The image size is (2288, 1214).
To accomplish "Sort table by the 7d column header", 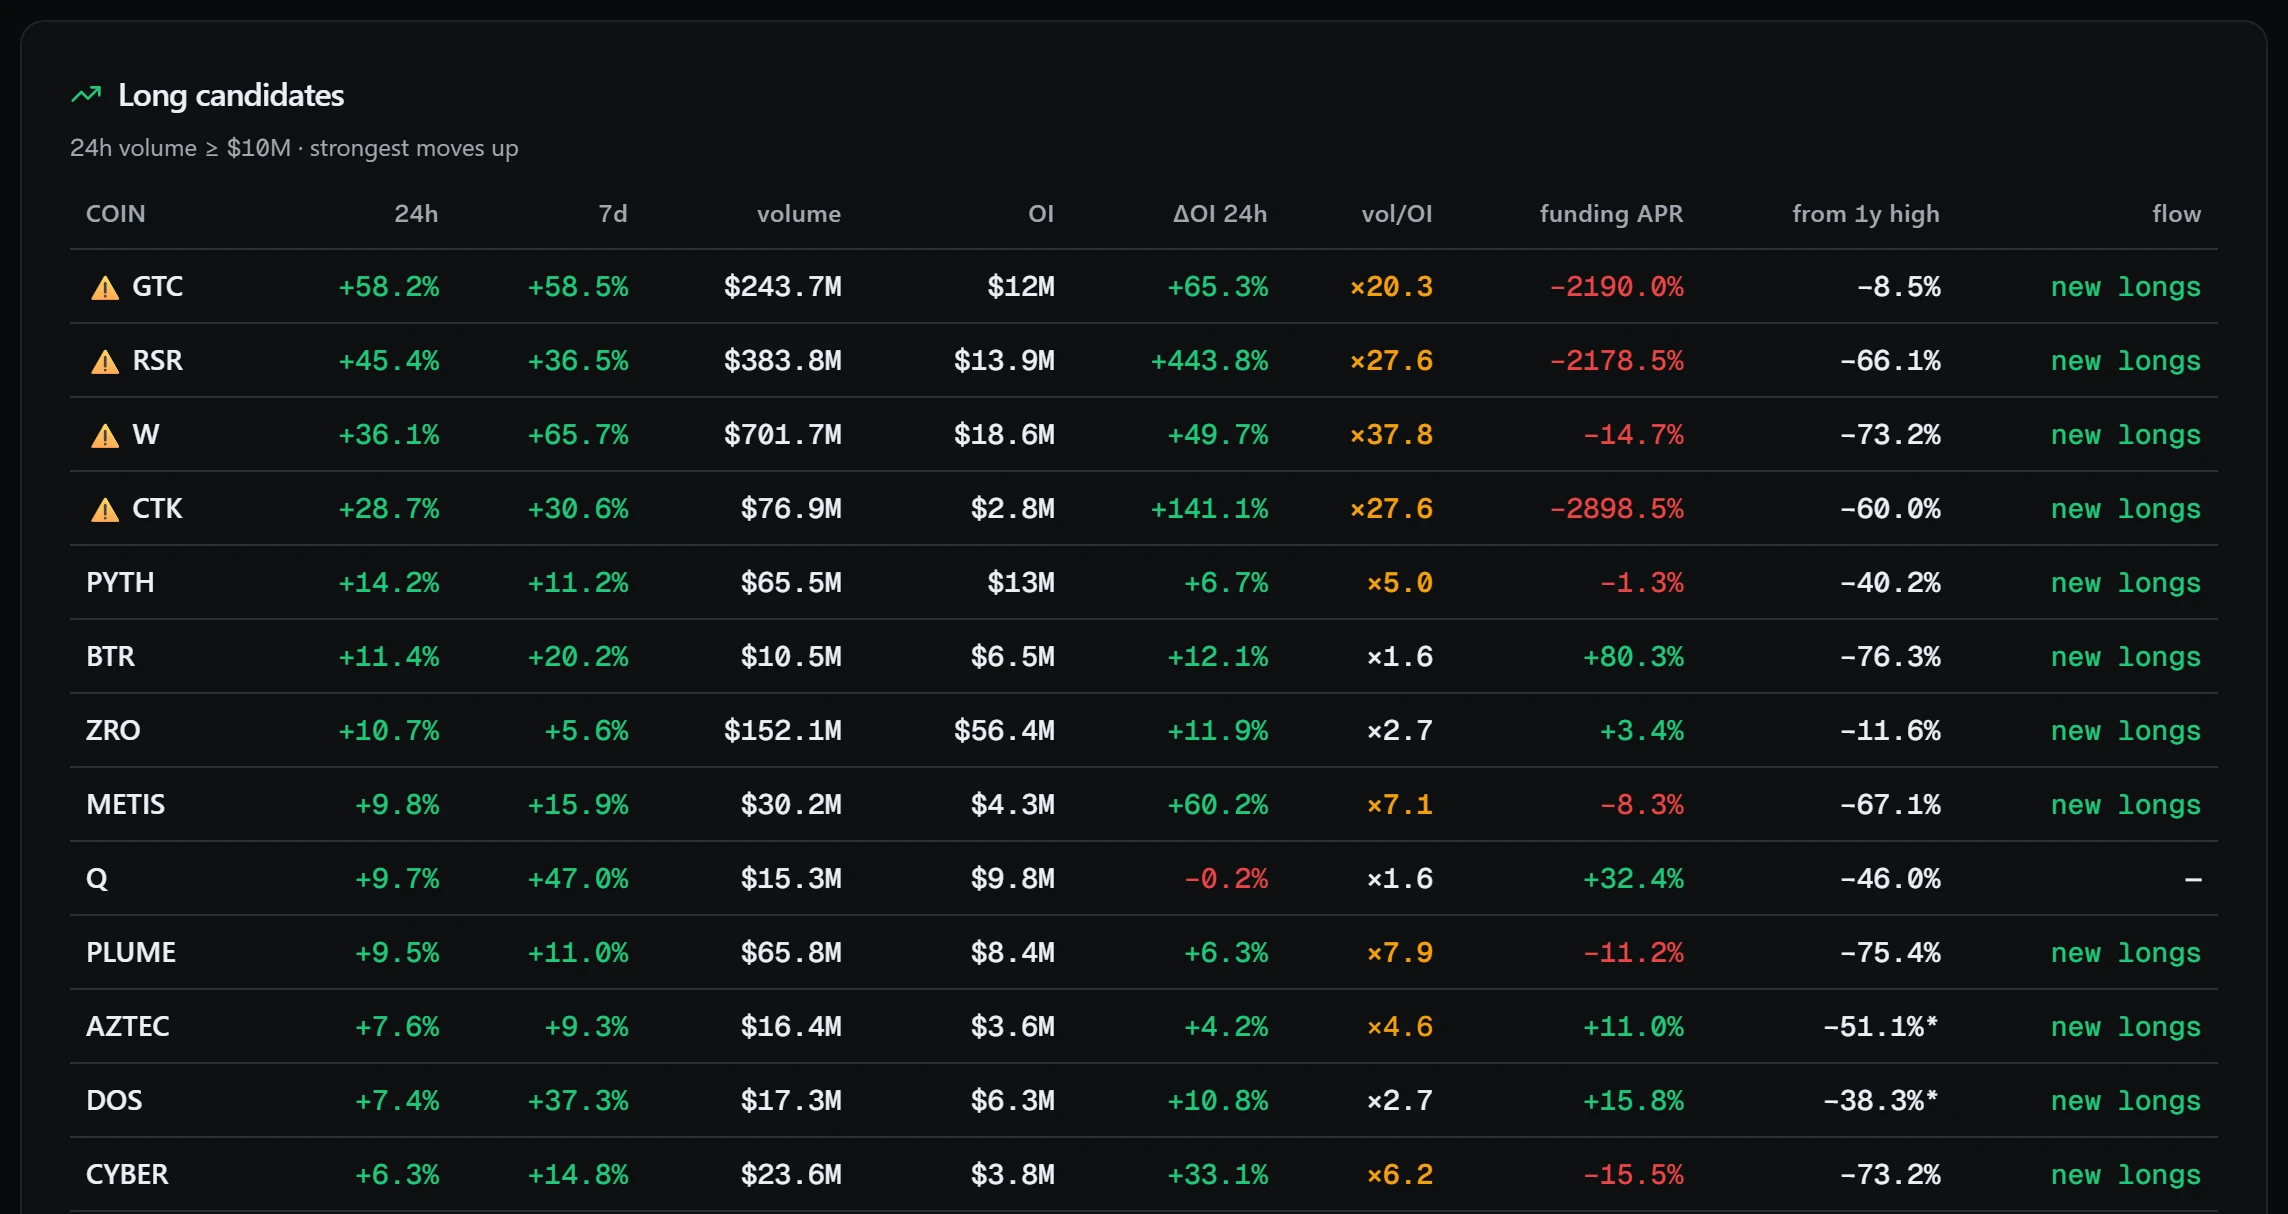I will [613, 214].
